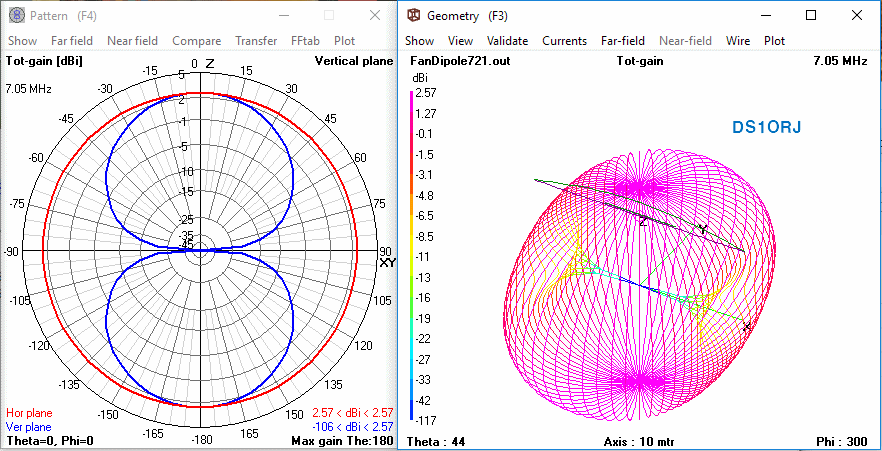Image resolution: width=882 pixels, height=451 pixels.
Task: Click the -42 color scale value
Action: pos(424,400)
